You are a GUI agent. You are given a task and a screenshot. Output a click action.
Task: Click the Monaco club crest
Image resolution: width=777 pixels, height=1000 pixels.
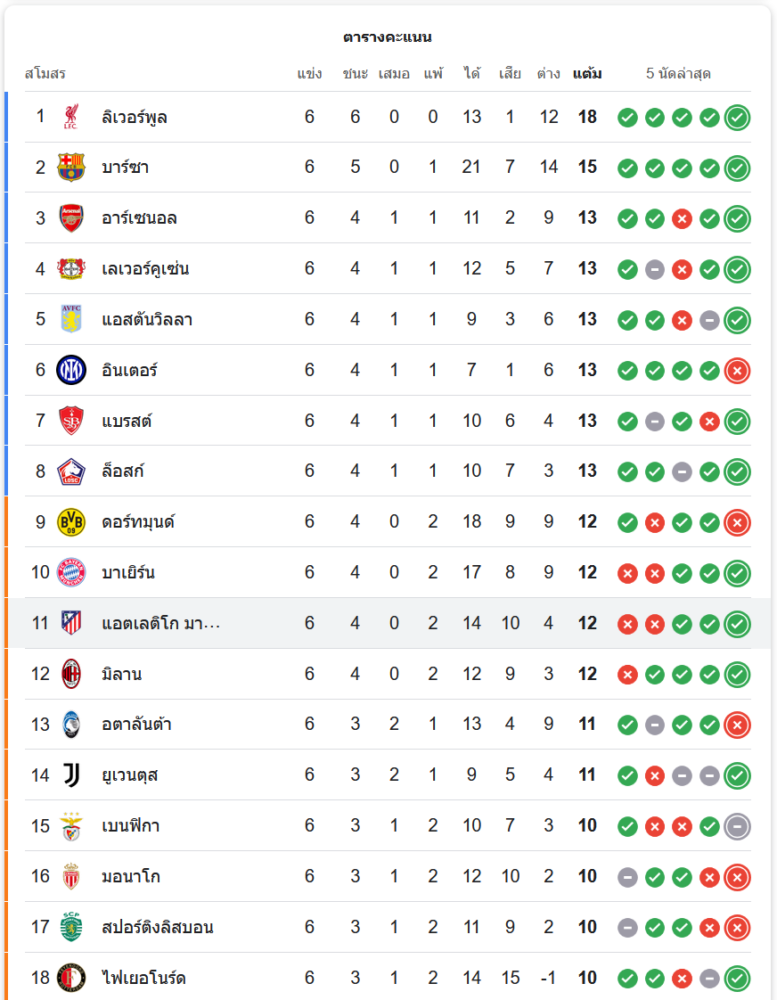[x=71, y=876]
